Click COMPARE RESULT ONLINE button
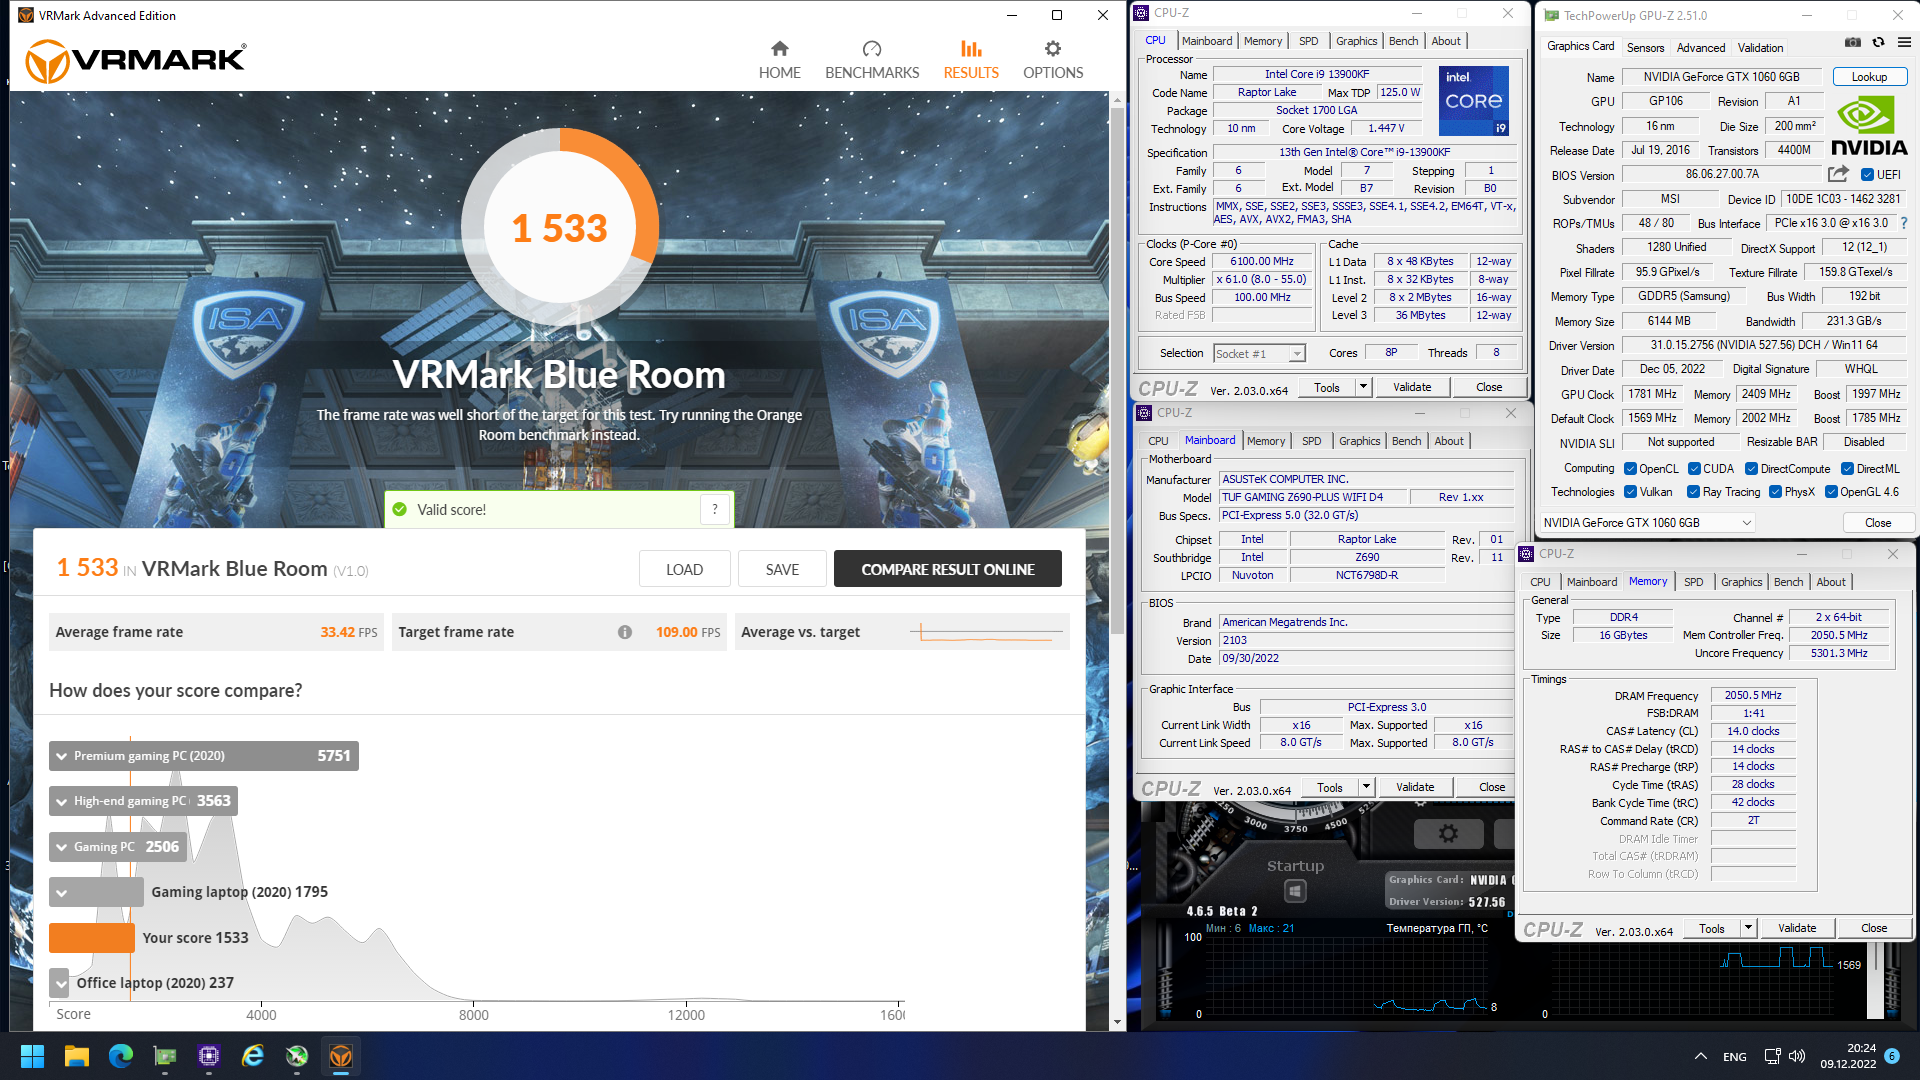1920x1080 pixels. [x=947, y=569]
